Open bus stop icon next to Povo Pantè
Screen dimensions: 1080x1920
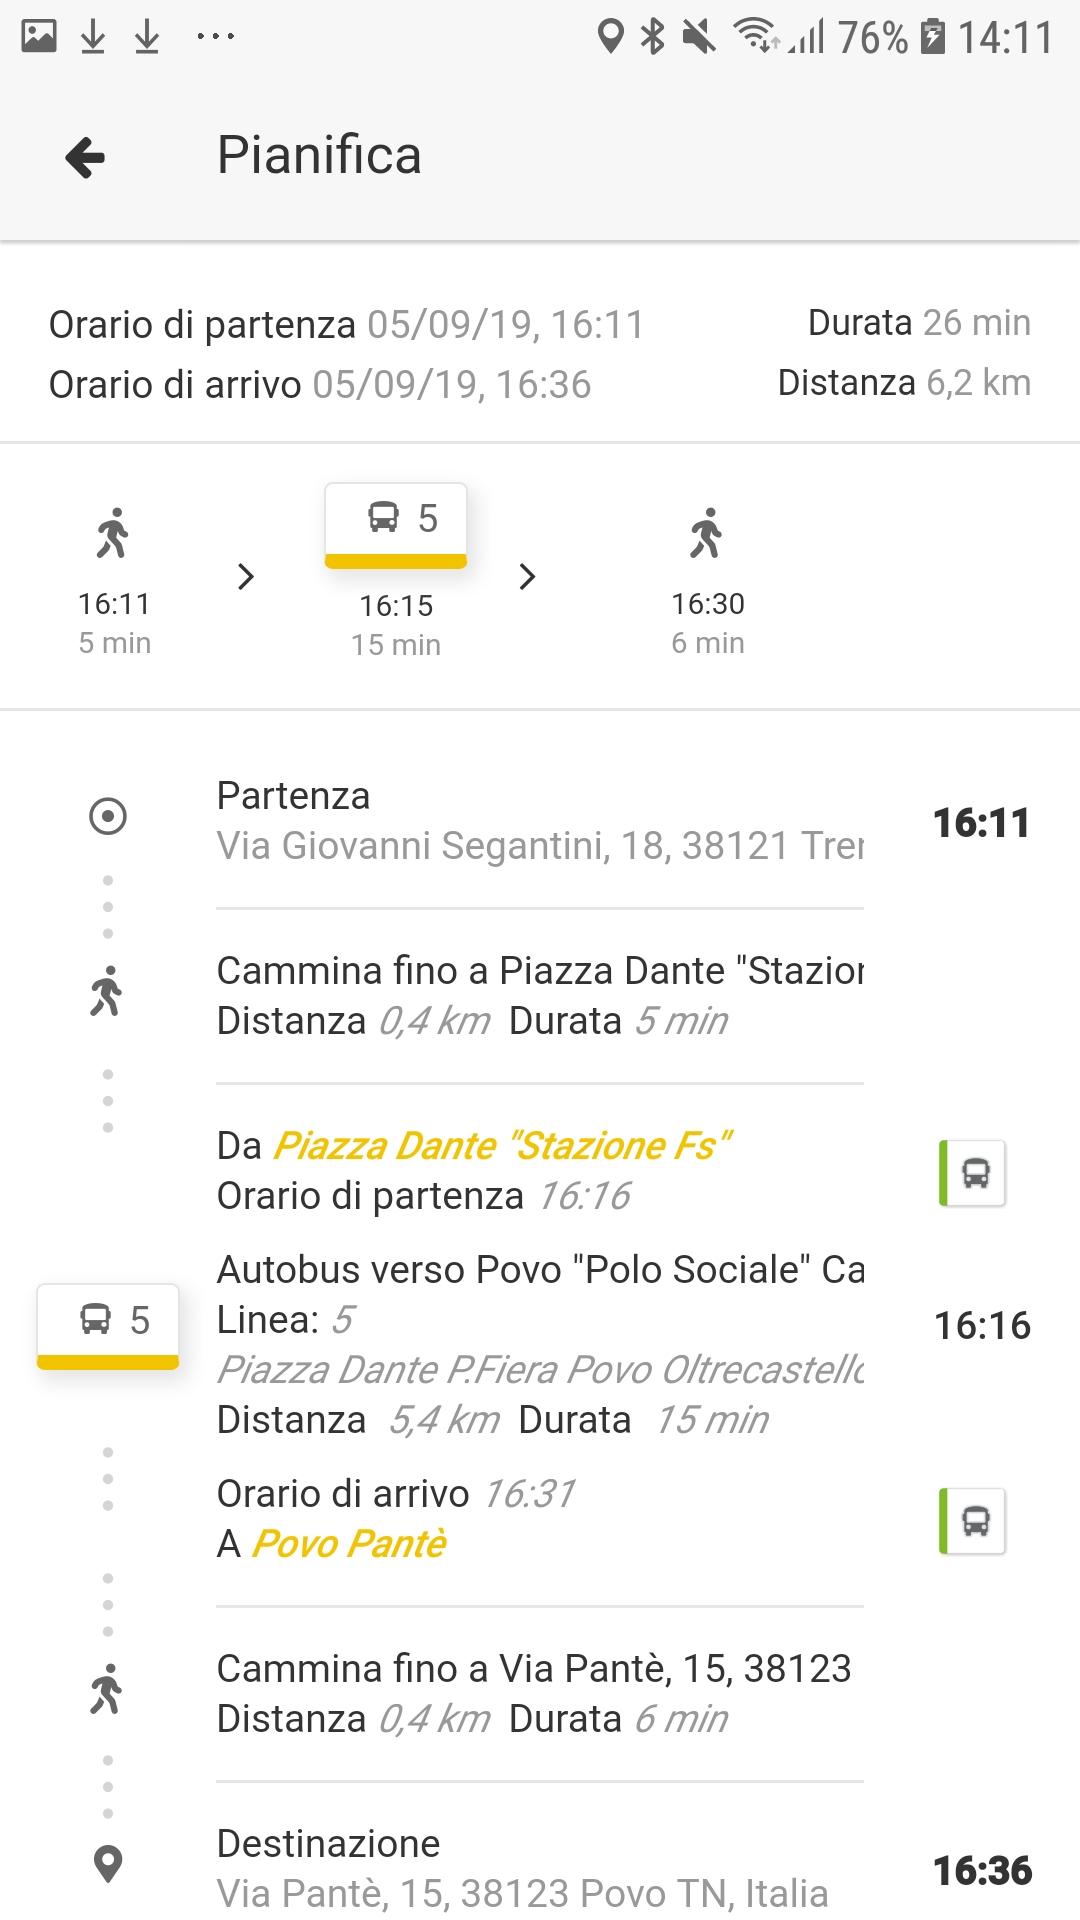(973, 1521)
